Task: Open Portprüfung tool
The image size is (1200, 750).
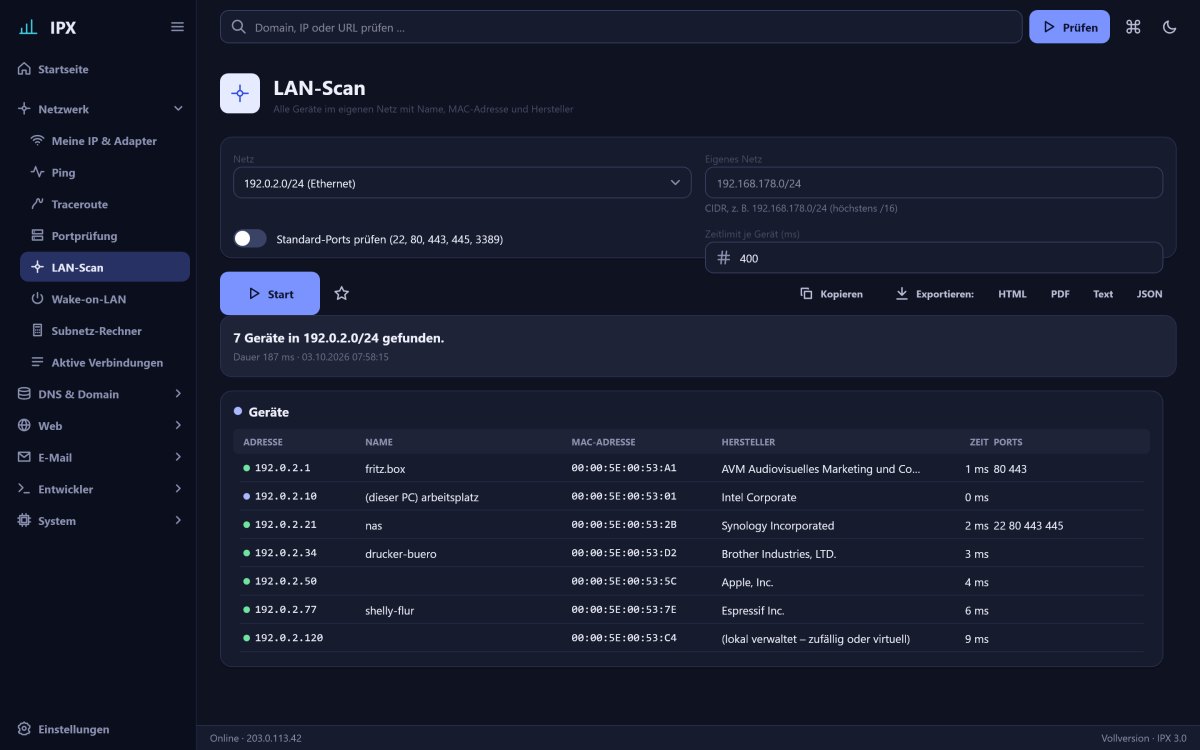Action: 104,236
